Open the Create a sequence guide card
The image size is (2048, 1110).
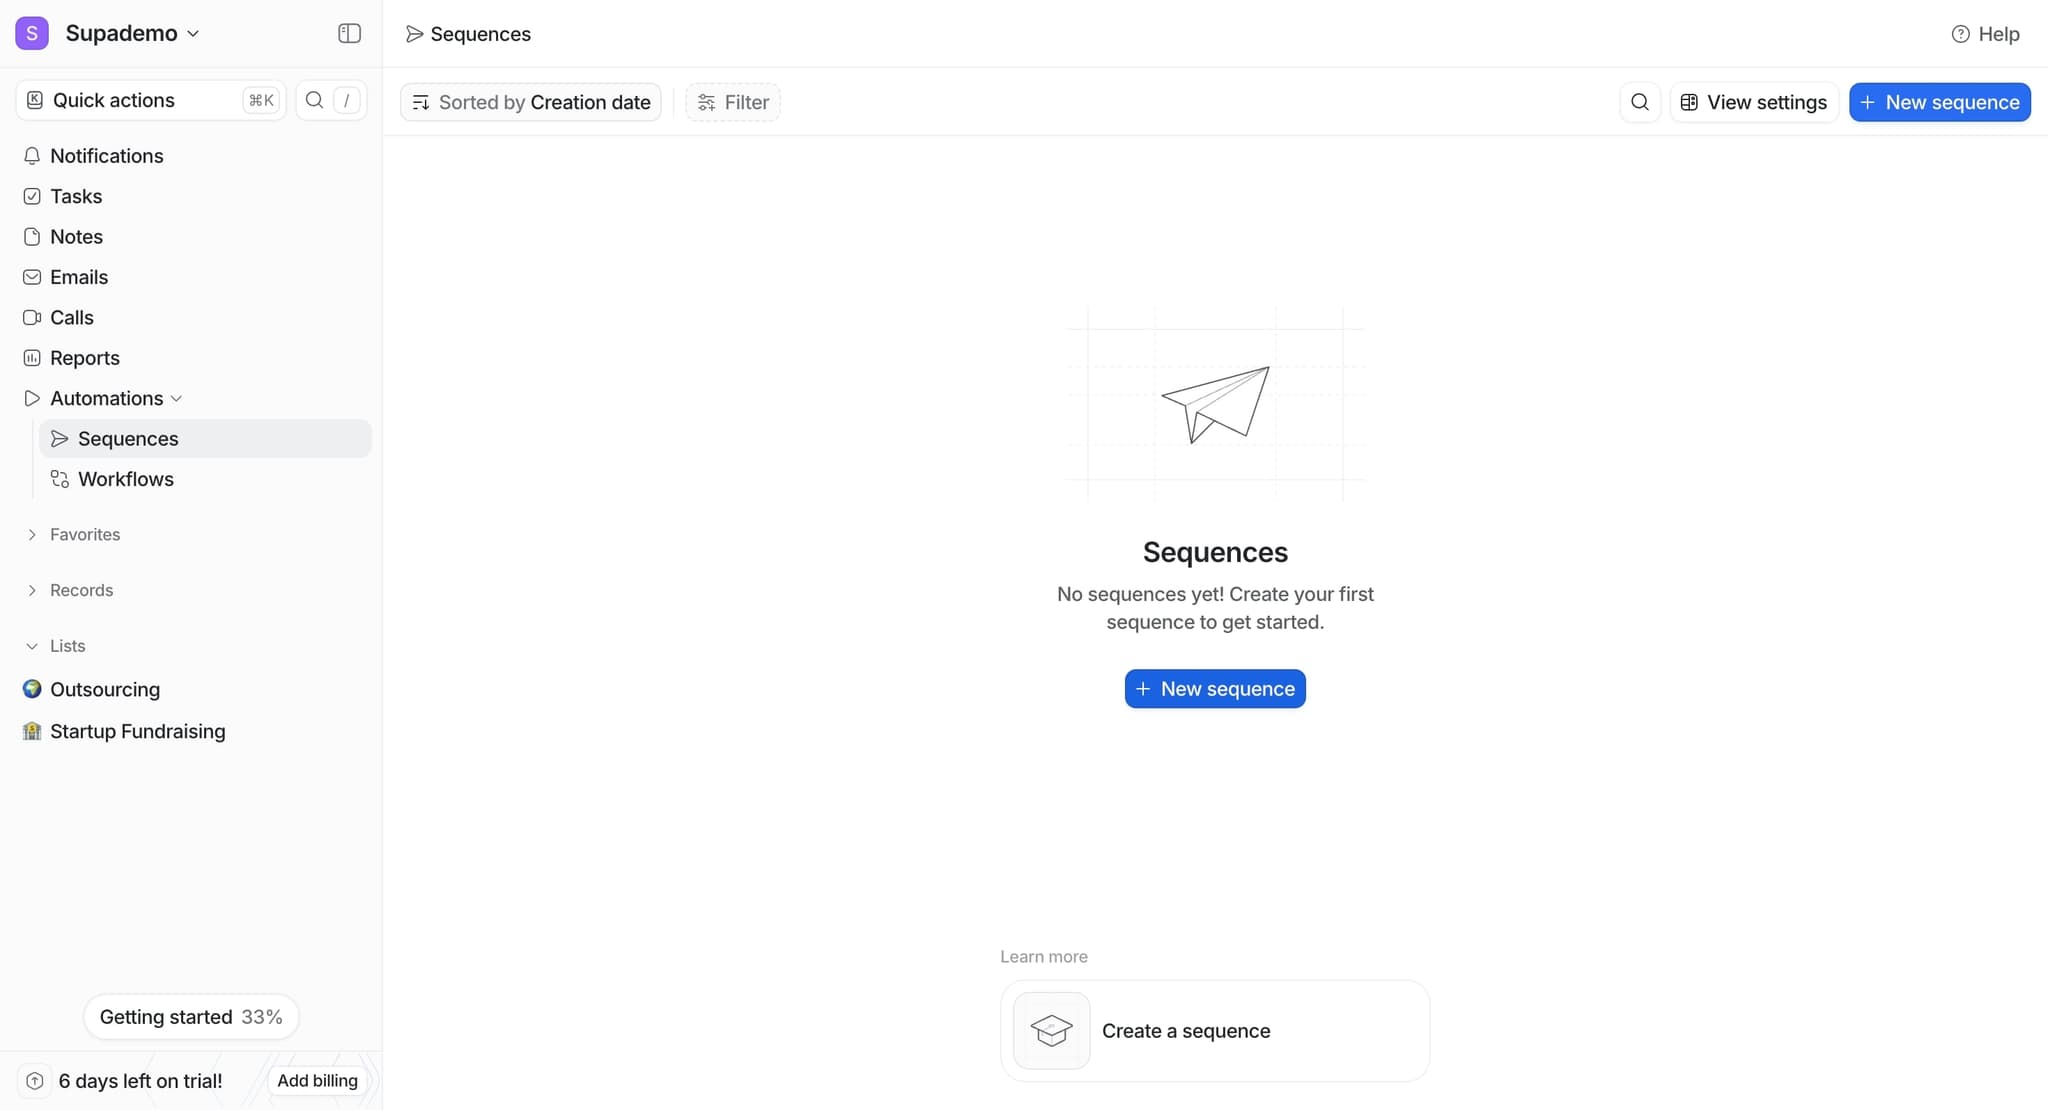[1214, 1031]
